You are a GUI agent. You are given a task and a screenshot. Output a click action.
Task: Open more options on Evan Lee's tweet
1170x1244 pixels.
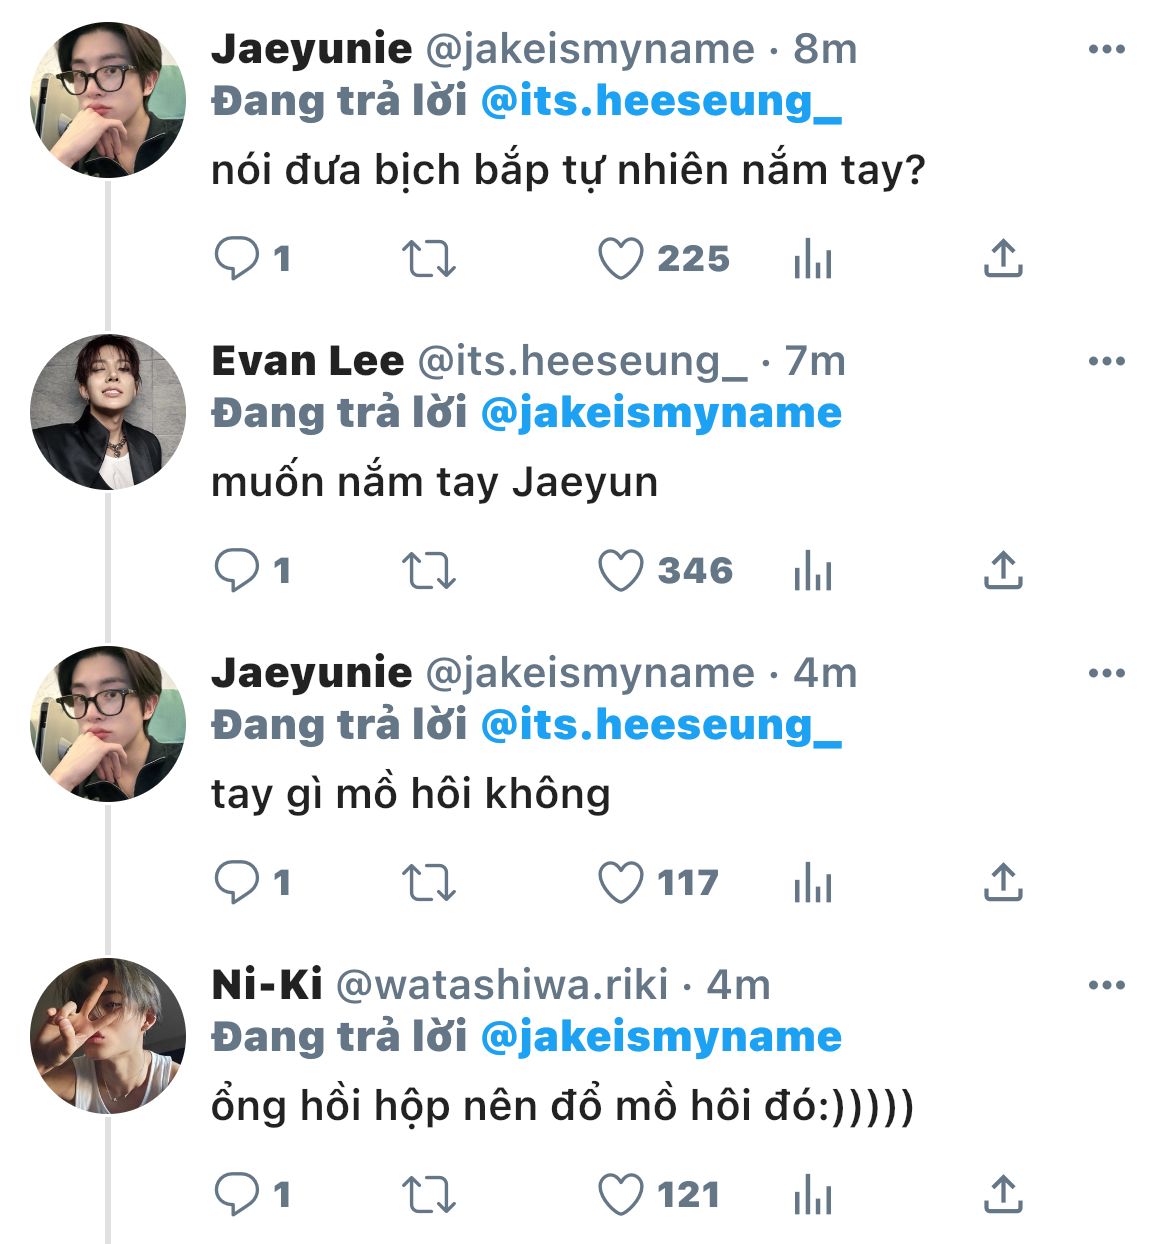(1106, 361)
